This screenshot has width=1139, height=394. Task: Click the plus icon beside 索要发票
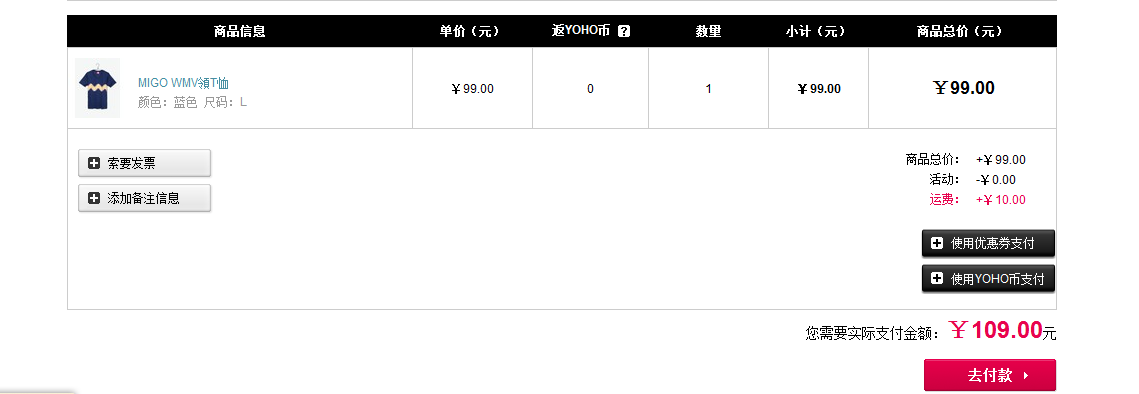pos(94,163)
